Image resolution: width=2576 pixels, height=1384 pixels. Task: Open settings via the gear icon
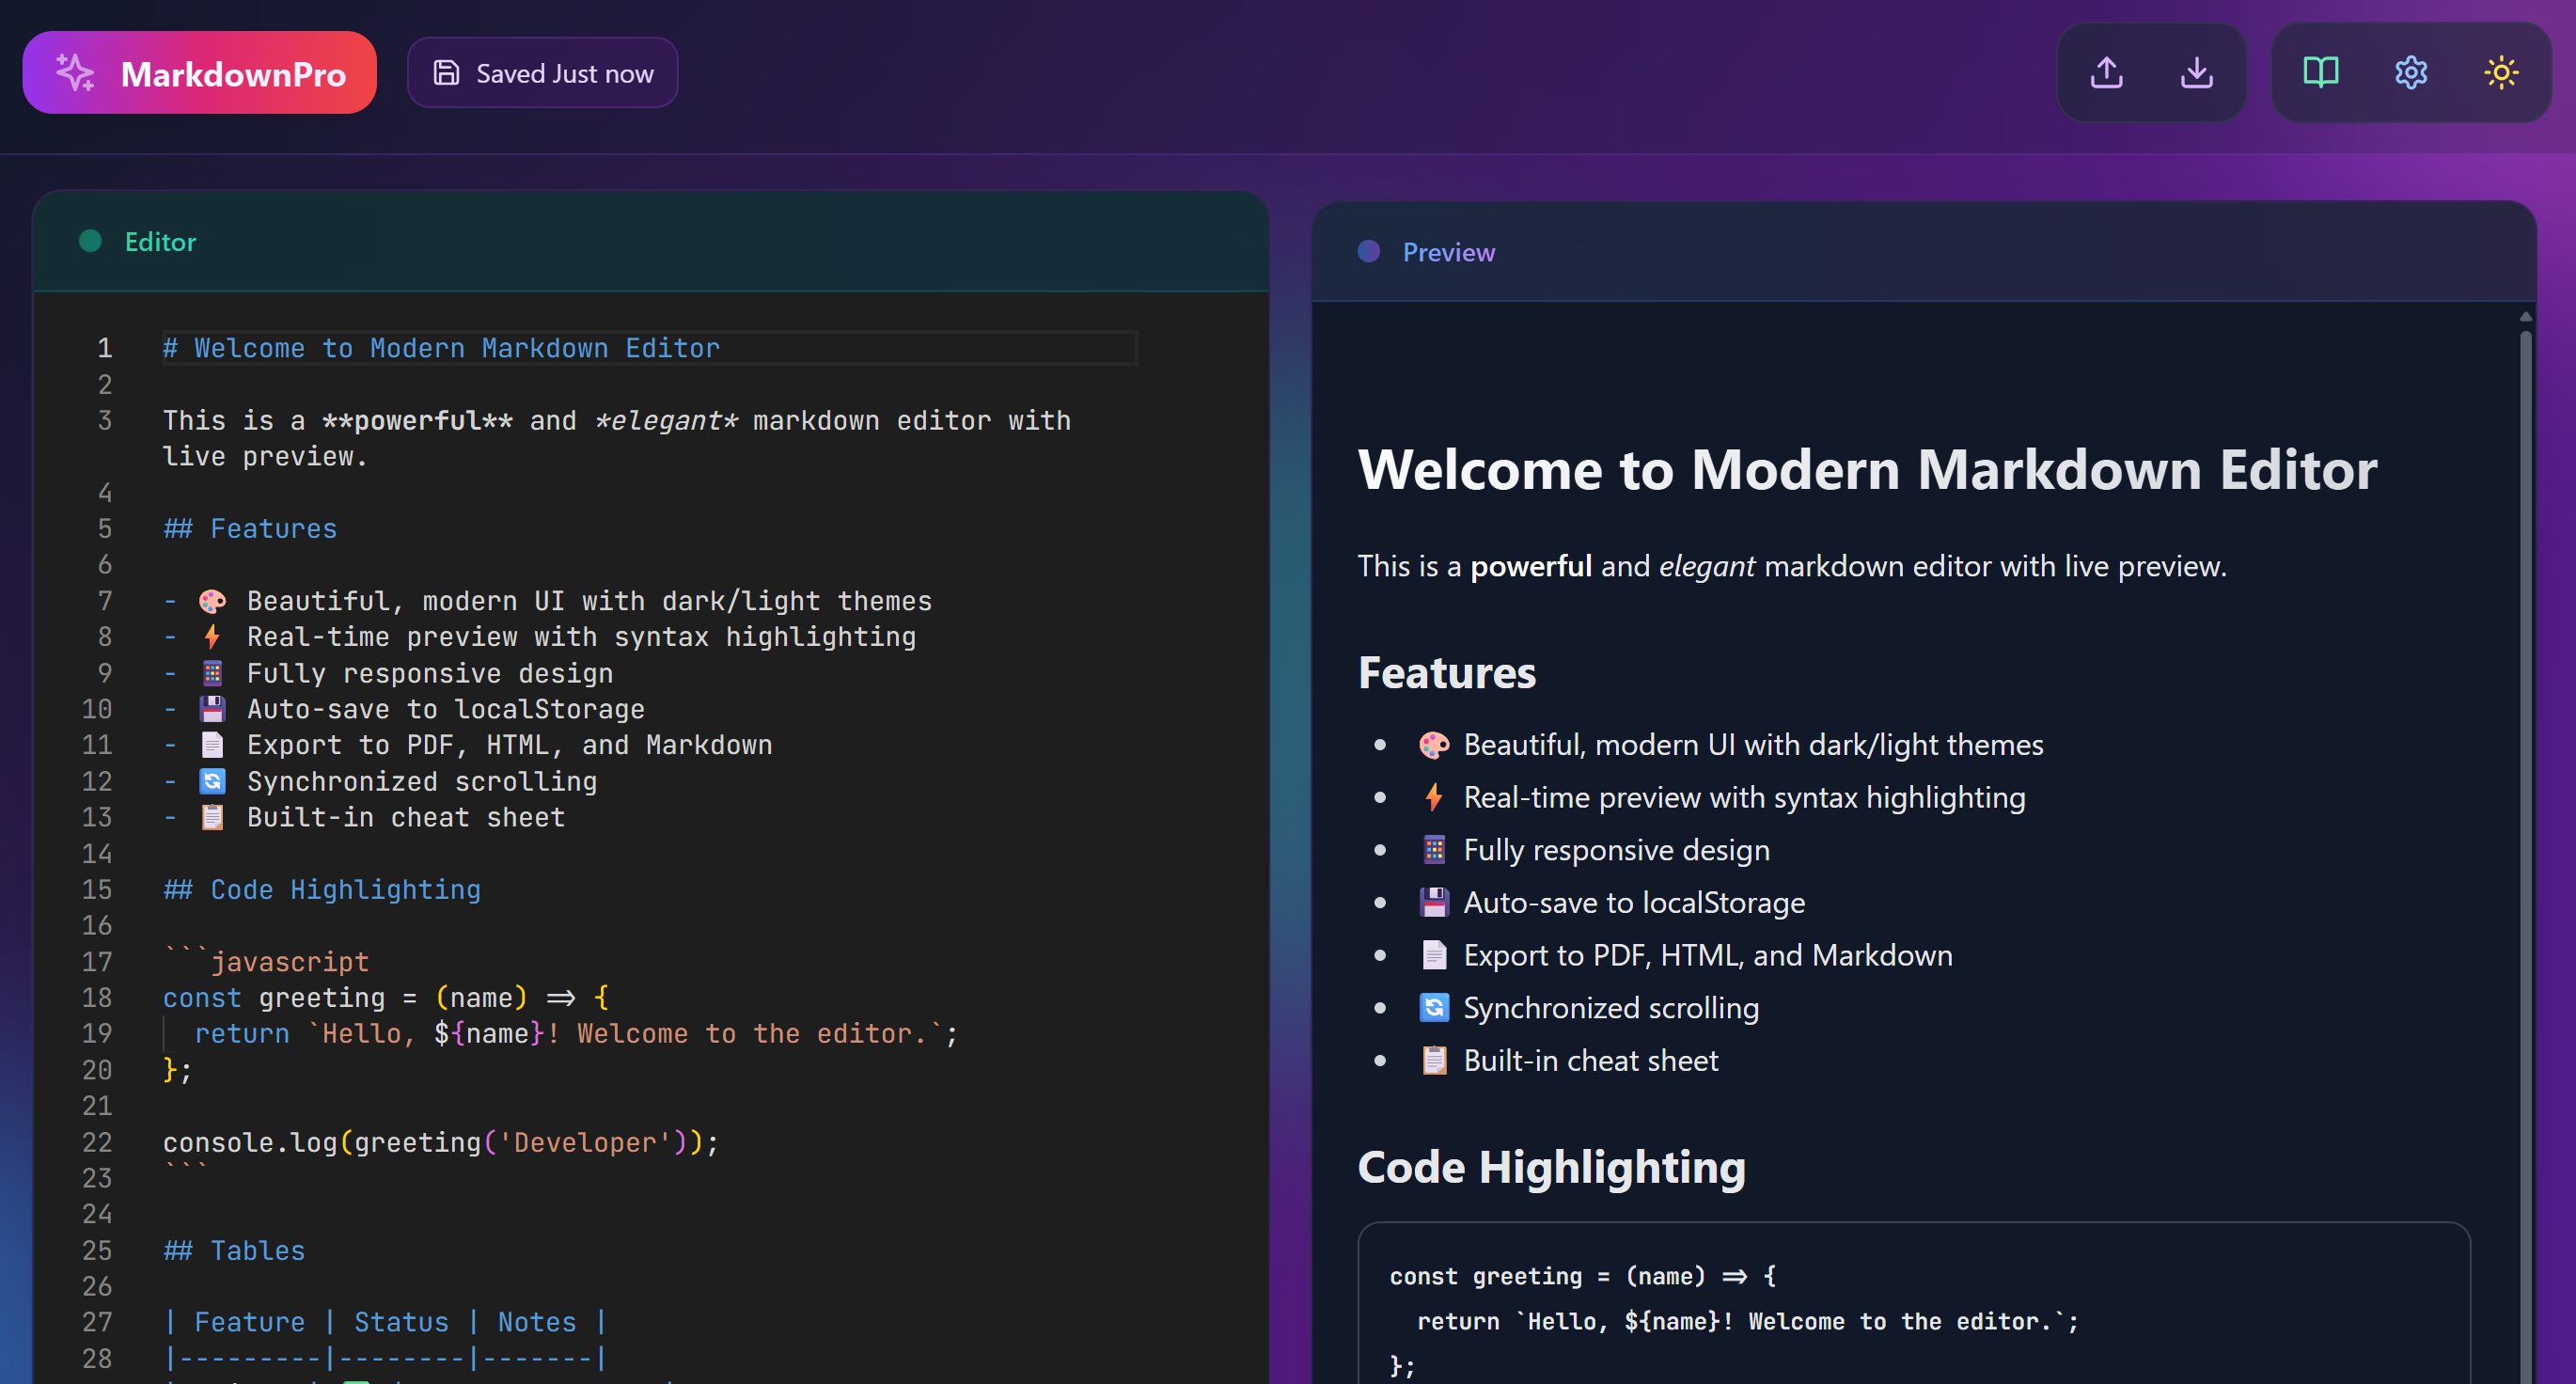(2411, 72)
